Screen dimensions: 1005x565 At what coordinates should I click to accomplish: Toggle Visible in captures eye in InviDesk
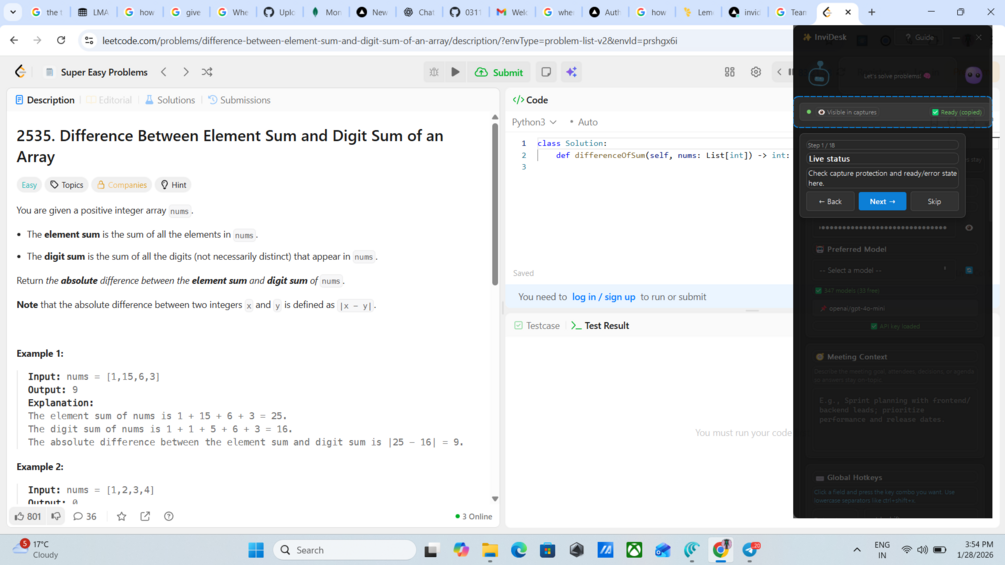821,112
